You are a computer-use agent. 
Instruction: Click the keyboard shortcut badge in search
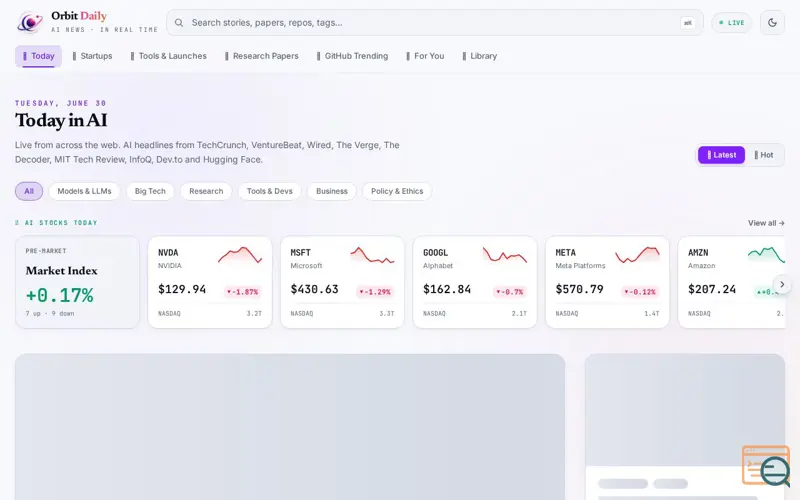[x=687, y=23]
